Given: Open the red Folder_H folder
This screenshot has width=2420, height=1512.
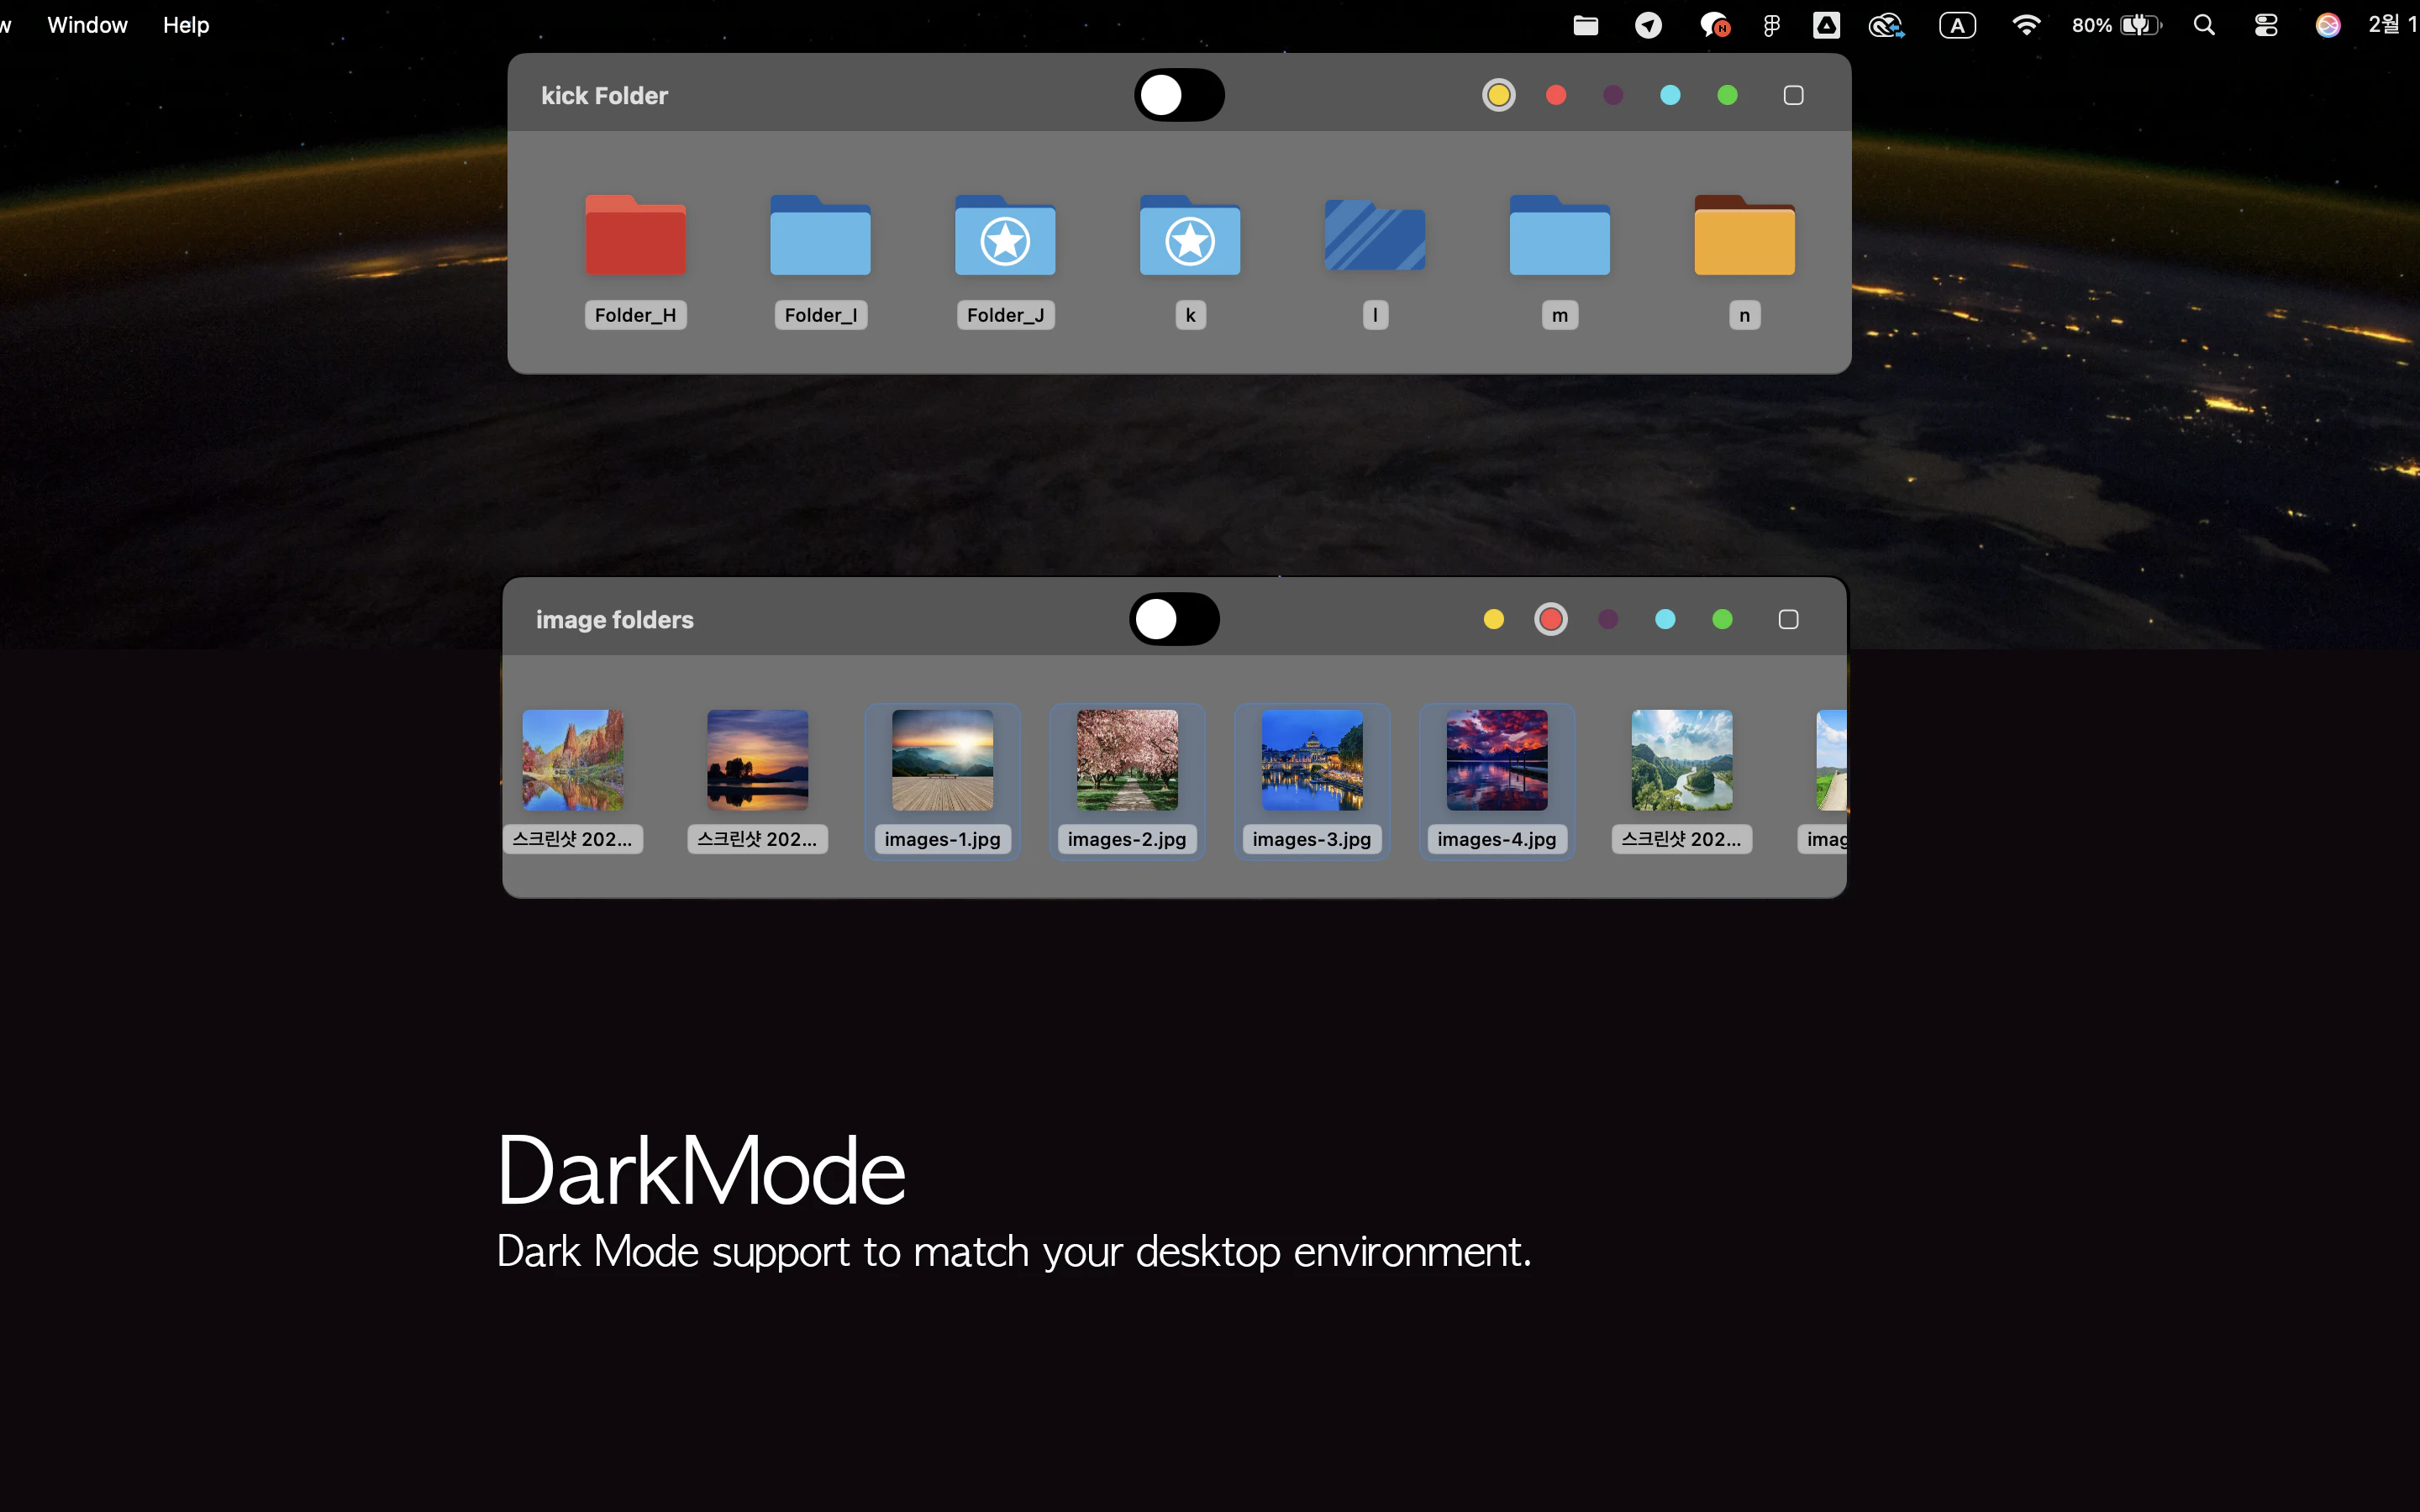Looking at the screenshot, I should (x=635, y=236).
